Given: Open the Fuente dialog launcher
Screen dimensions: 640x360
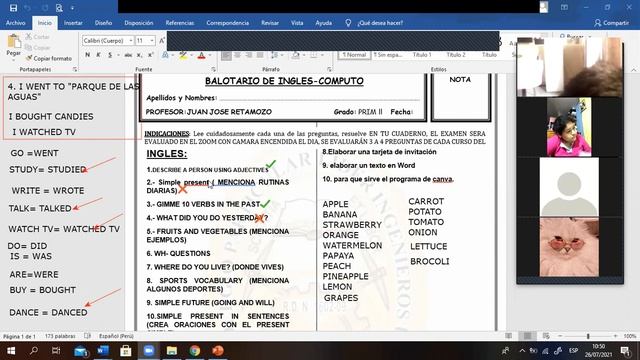Looking at the screenshot, I should click(x=213, y=69).
